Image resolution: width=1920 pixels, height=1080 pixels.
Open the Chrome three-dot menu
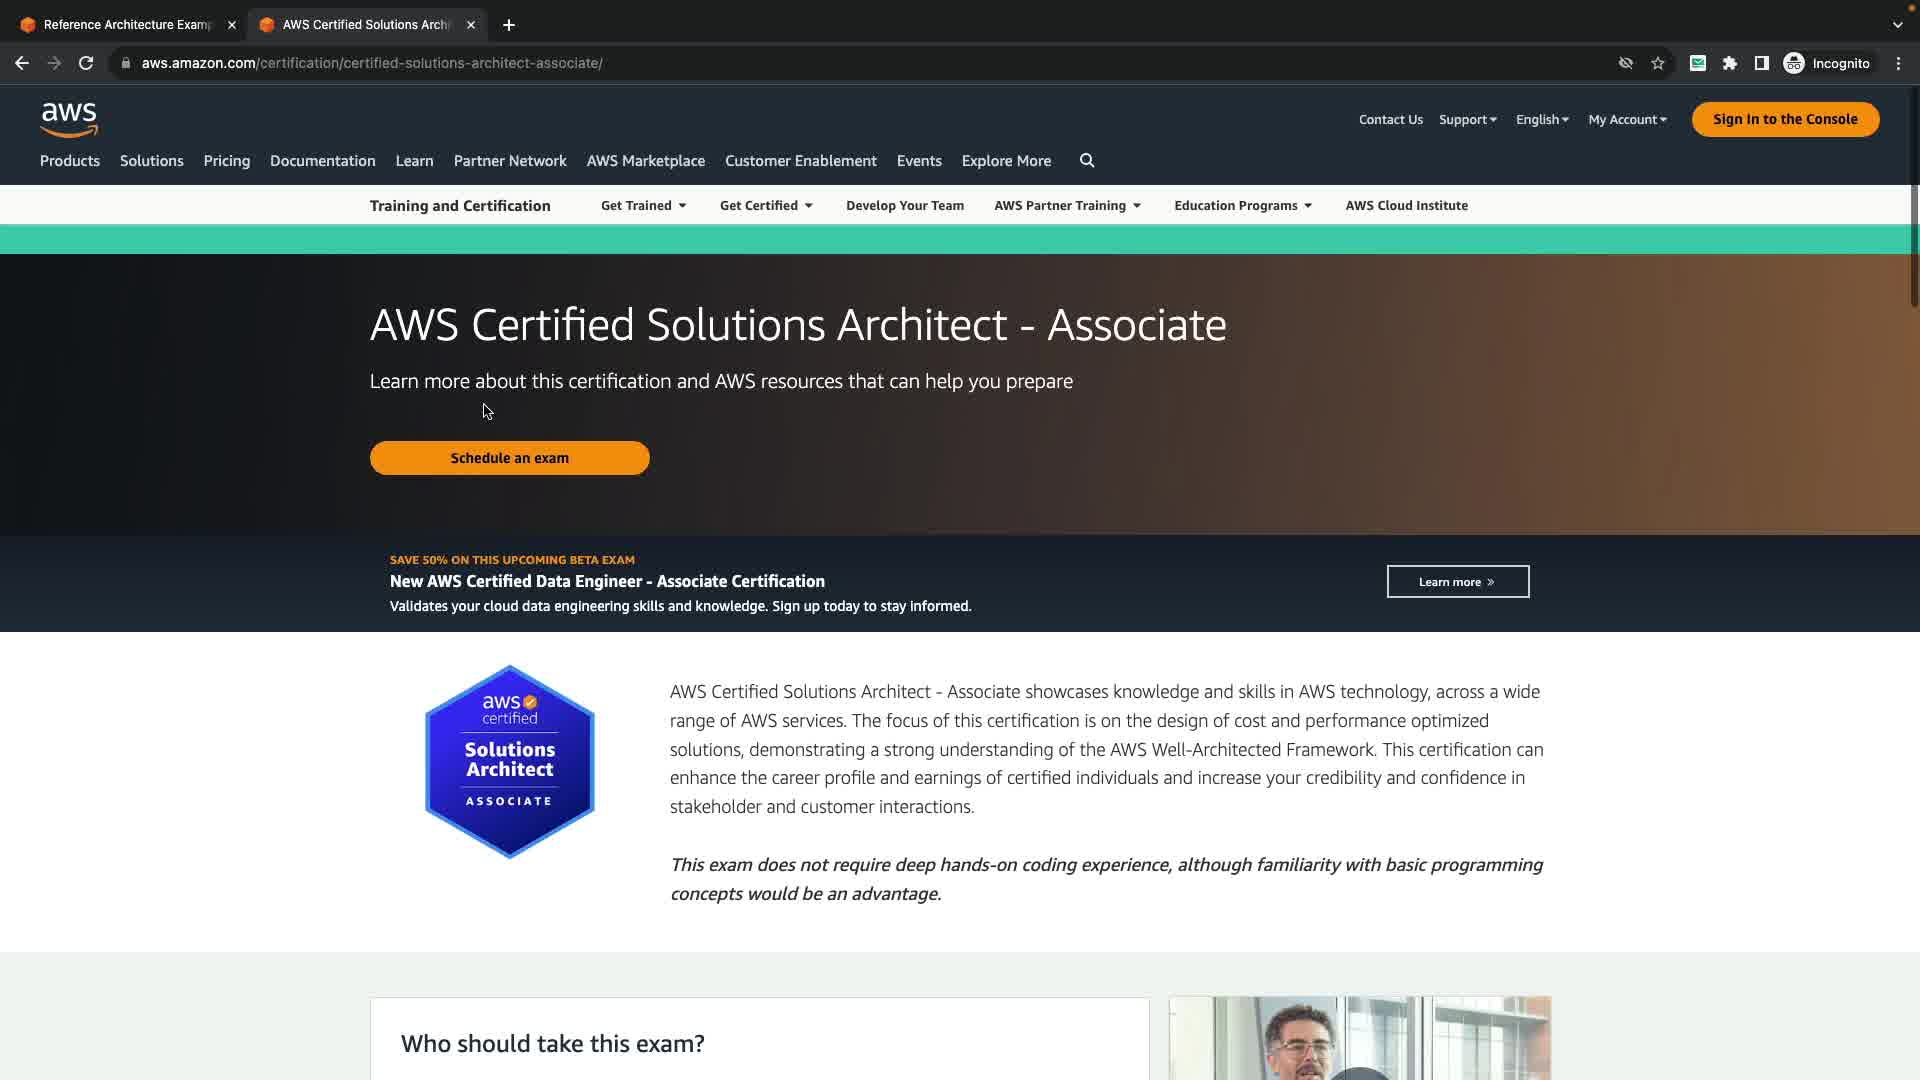pyautogui.click(x=1899, y=63)
